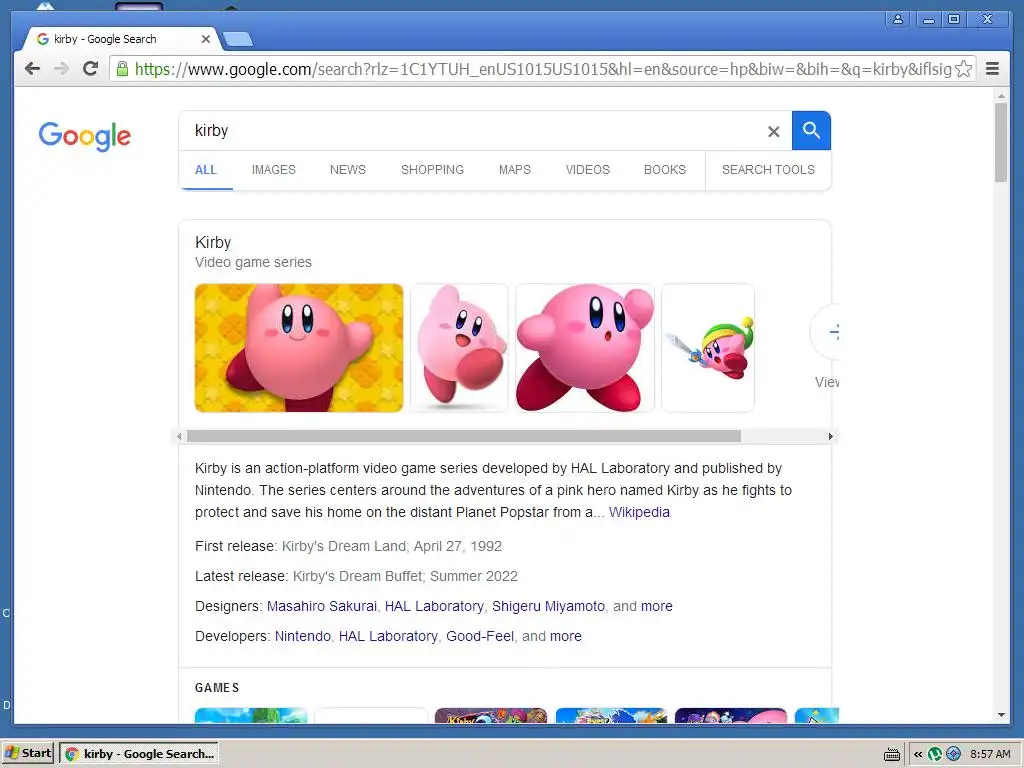Viewport: 1024px width, 768px height.
Task: Open the Good-Feel link
Action: pyautogui.click(x=480, y=636)
